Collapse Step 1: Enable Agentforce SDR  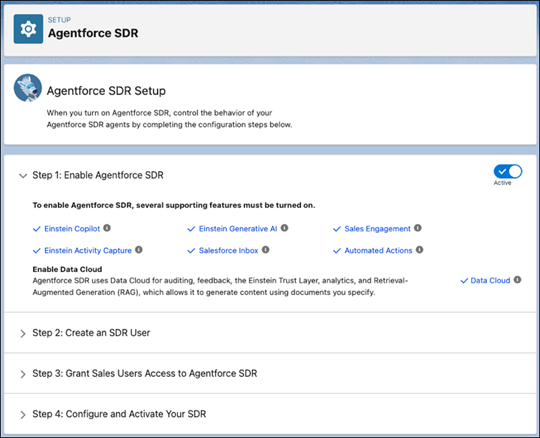click(23, 176)
